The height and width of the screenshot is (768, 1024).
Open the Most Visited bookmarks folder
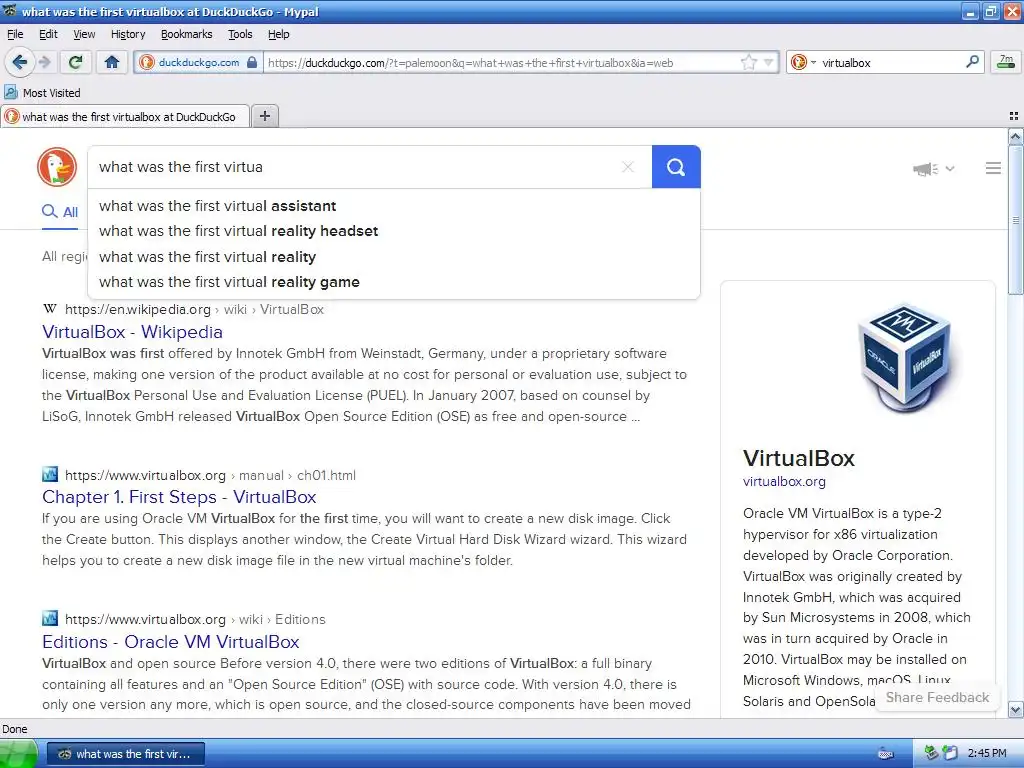[x=42, y=93]
